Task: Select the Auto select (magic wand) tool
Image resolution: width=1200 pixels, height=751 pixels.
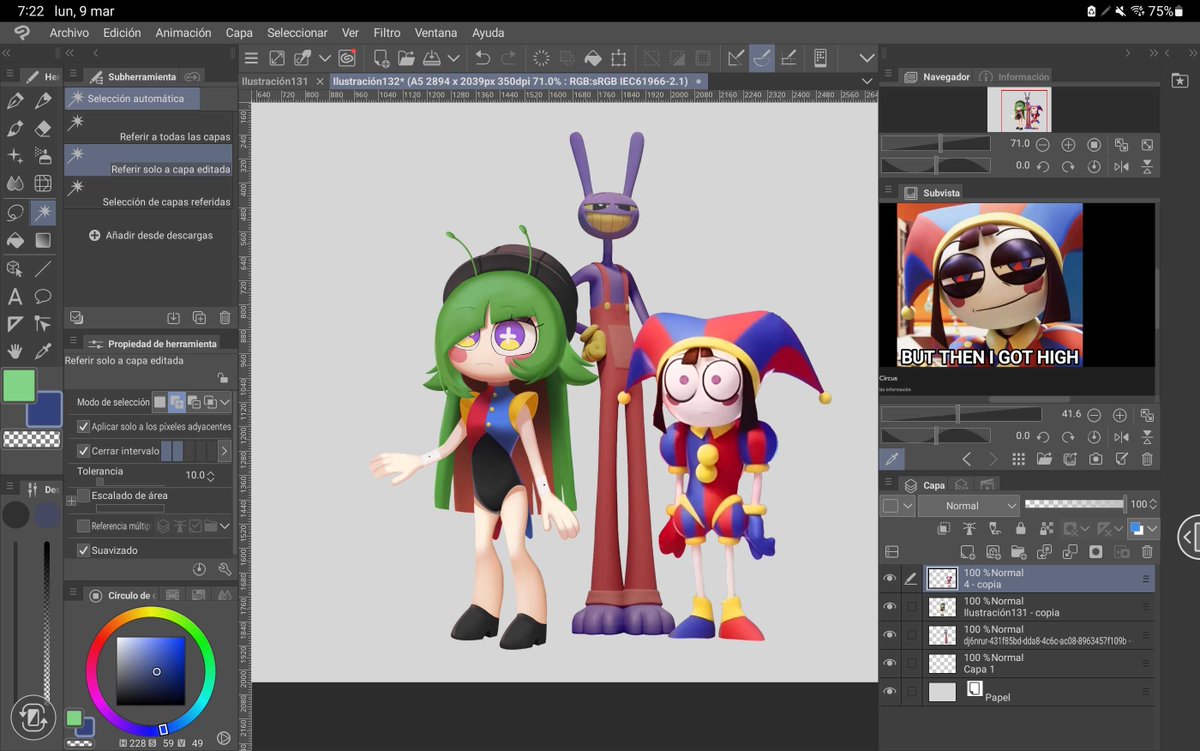Action: point(43,212)
